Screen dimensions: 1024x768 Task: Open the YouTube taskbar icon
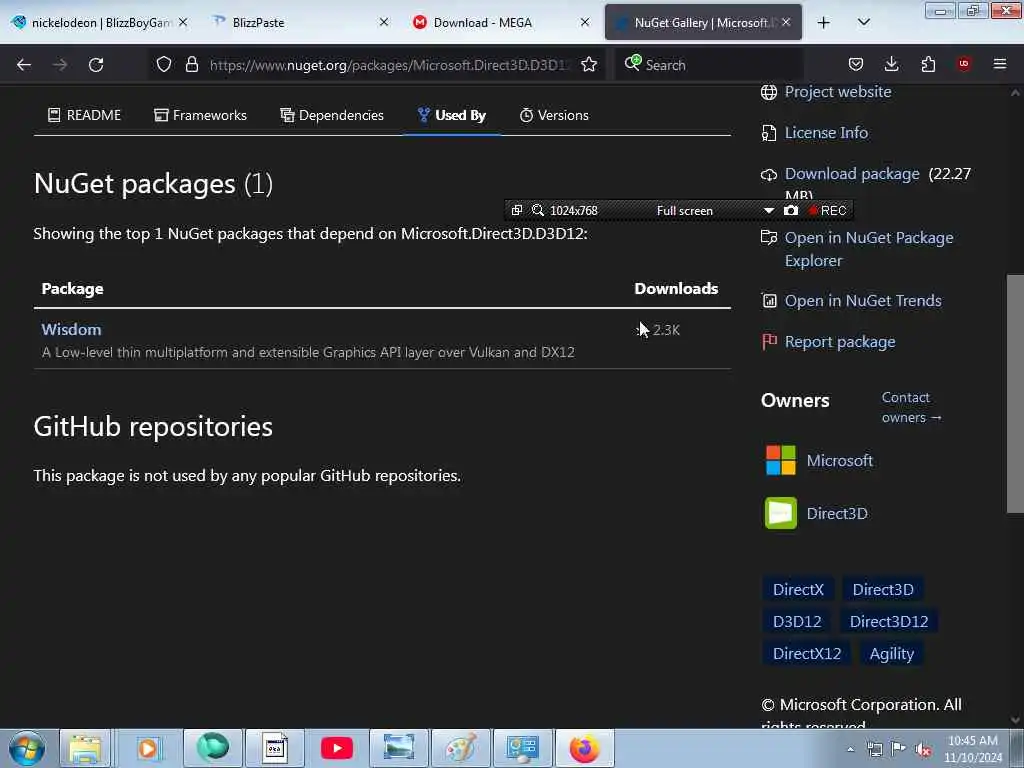[337, 748]
